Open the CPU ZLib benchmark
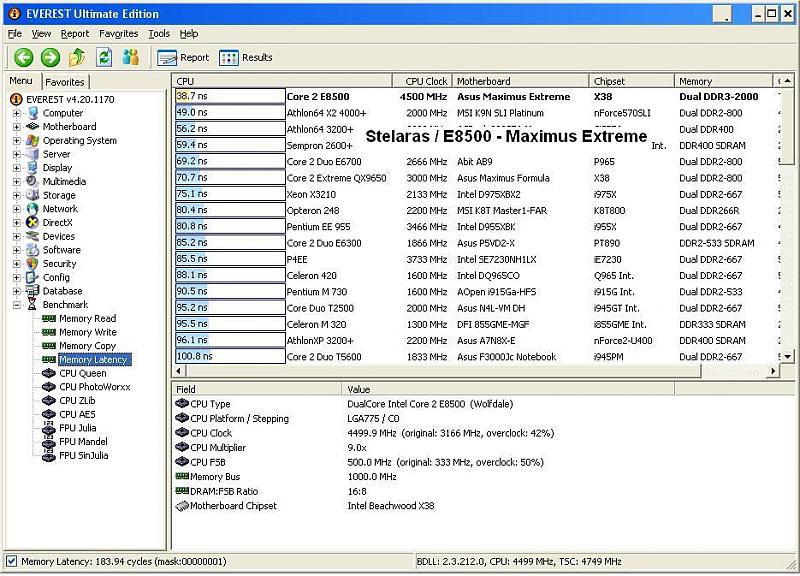This screenshot has height=576, width=800. (x=77, y=400)
